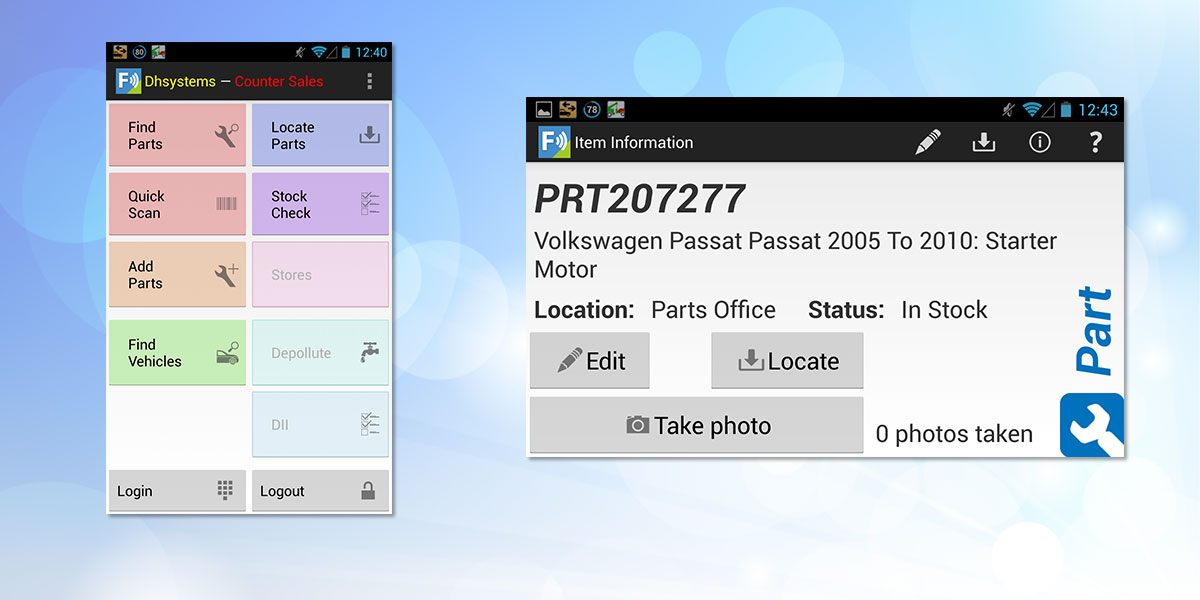
Task: Click the In Stock status value
Action: [944, 310]
